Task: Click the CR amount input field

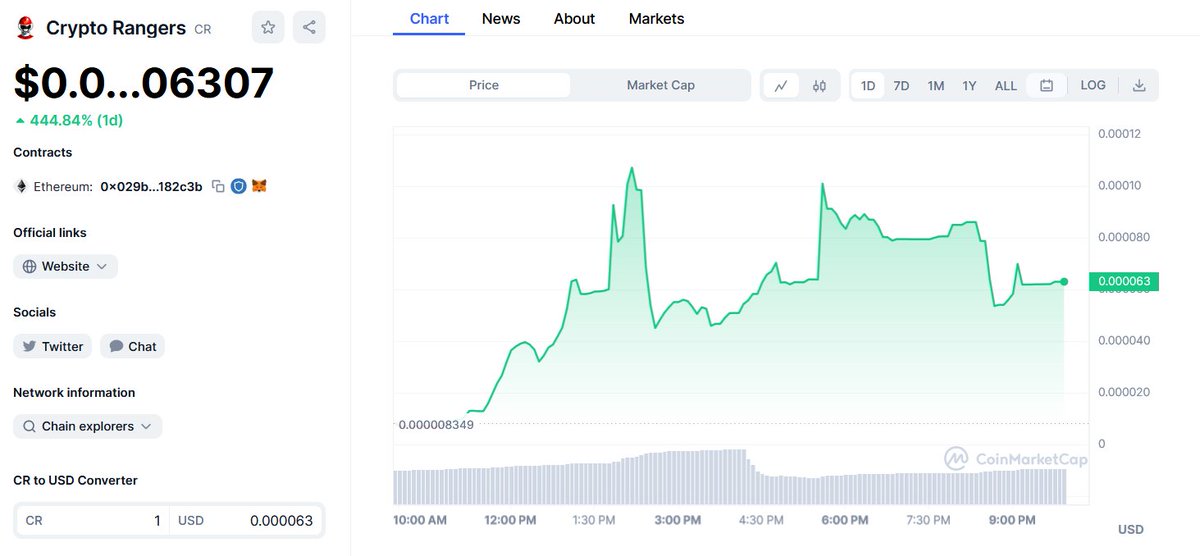Action: click(x=91, y=521)
